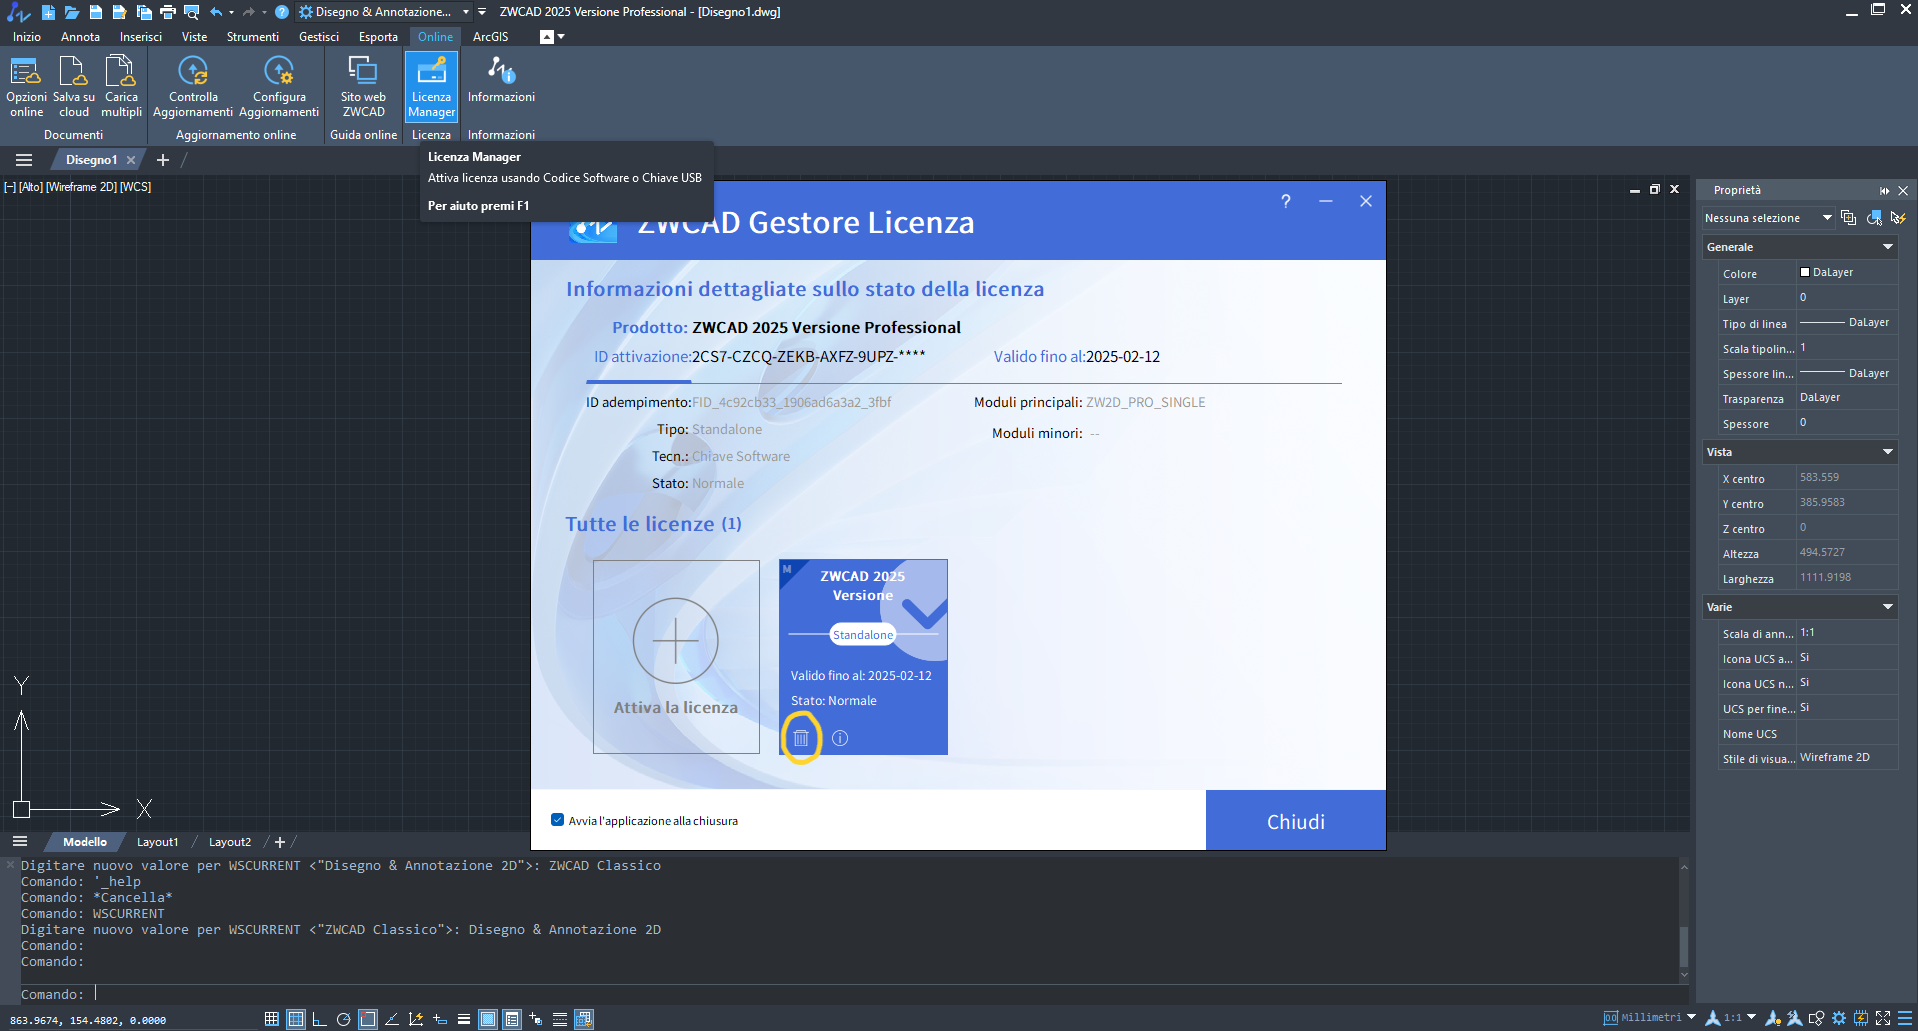Click the hamburger menu left of the Disegno1 tab

click(x=24, y=160)
